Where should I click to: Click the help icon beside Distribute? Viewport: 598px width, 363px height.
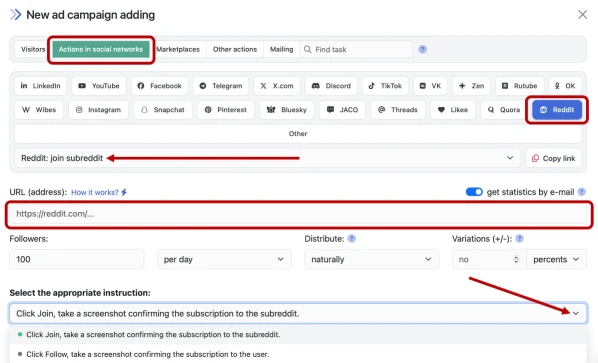(x=352, y=239)
